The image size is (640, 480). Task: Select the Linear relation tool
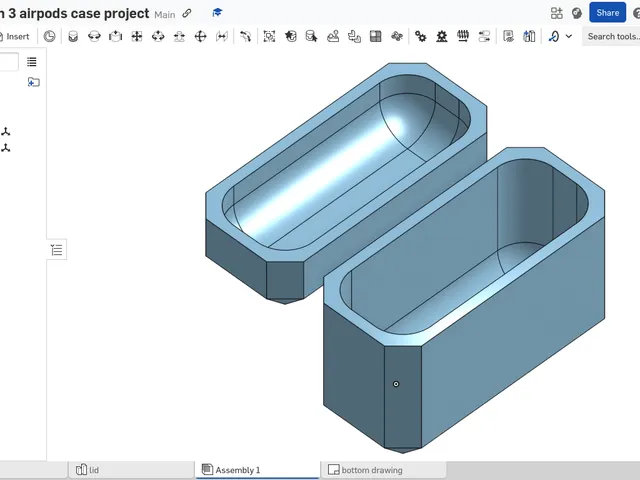coord(484,36)
